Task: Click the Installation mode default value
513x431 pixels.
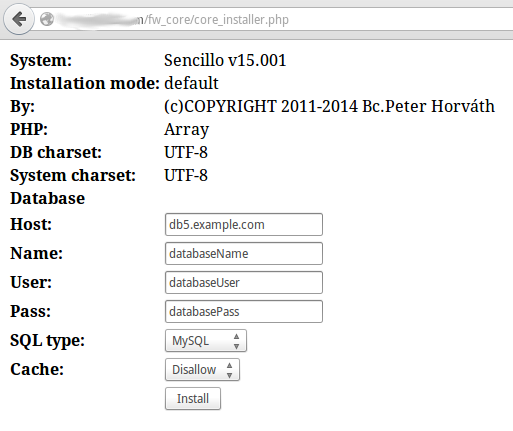Action: pyautogui.click(x=191, y=83)
